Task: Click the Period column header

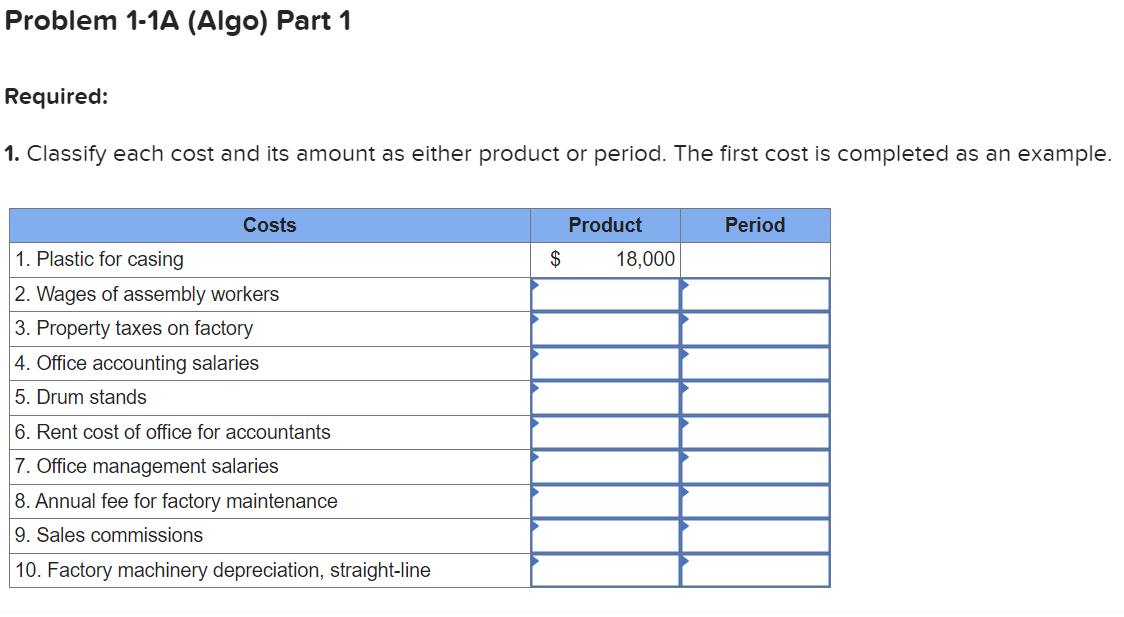Action: 755,225
